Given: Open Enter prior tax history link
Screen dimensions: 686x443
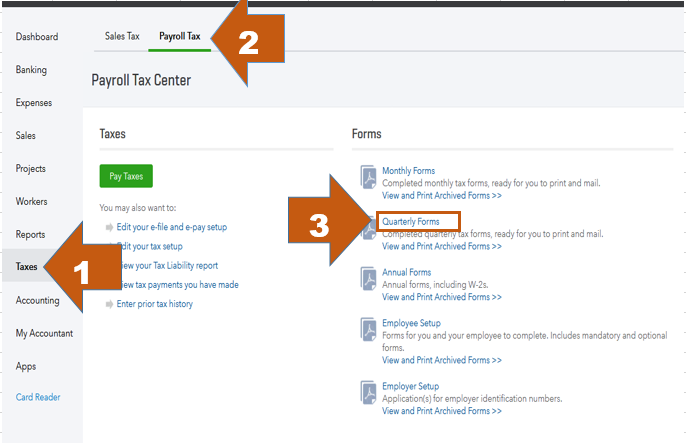Looking at the screenshot, I should [x=154, y=304].
